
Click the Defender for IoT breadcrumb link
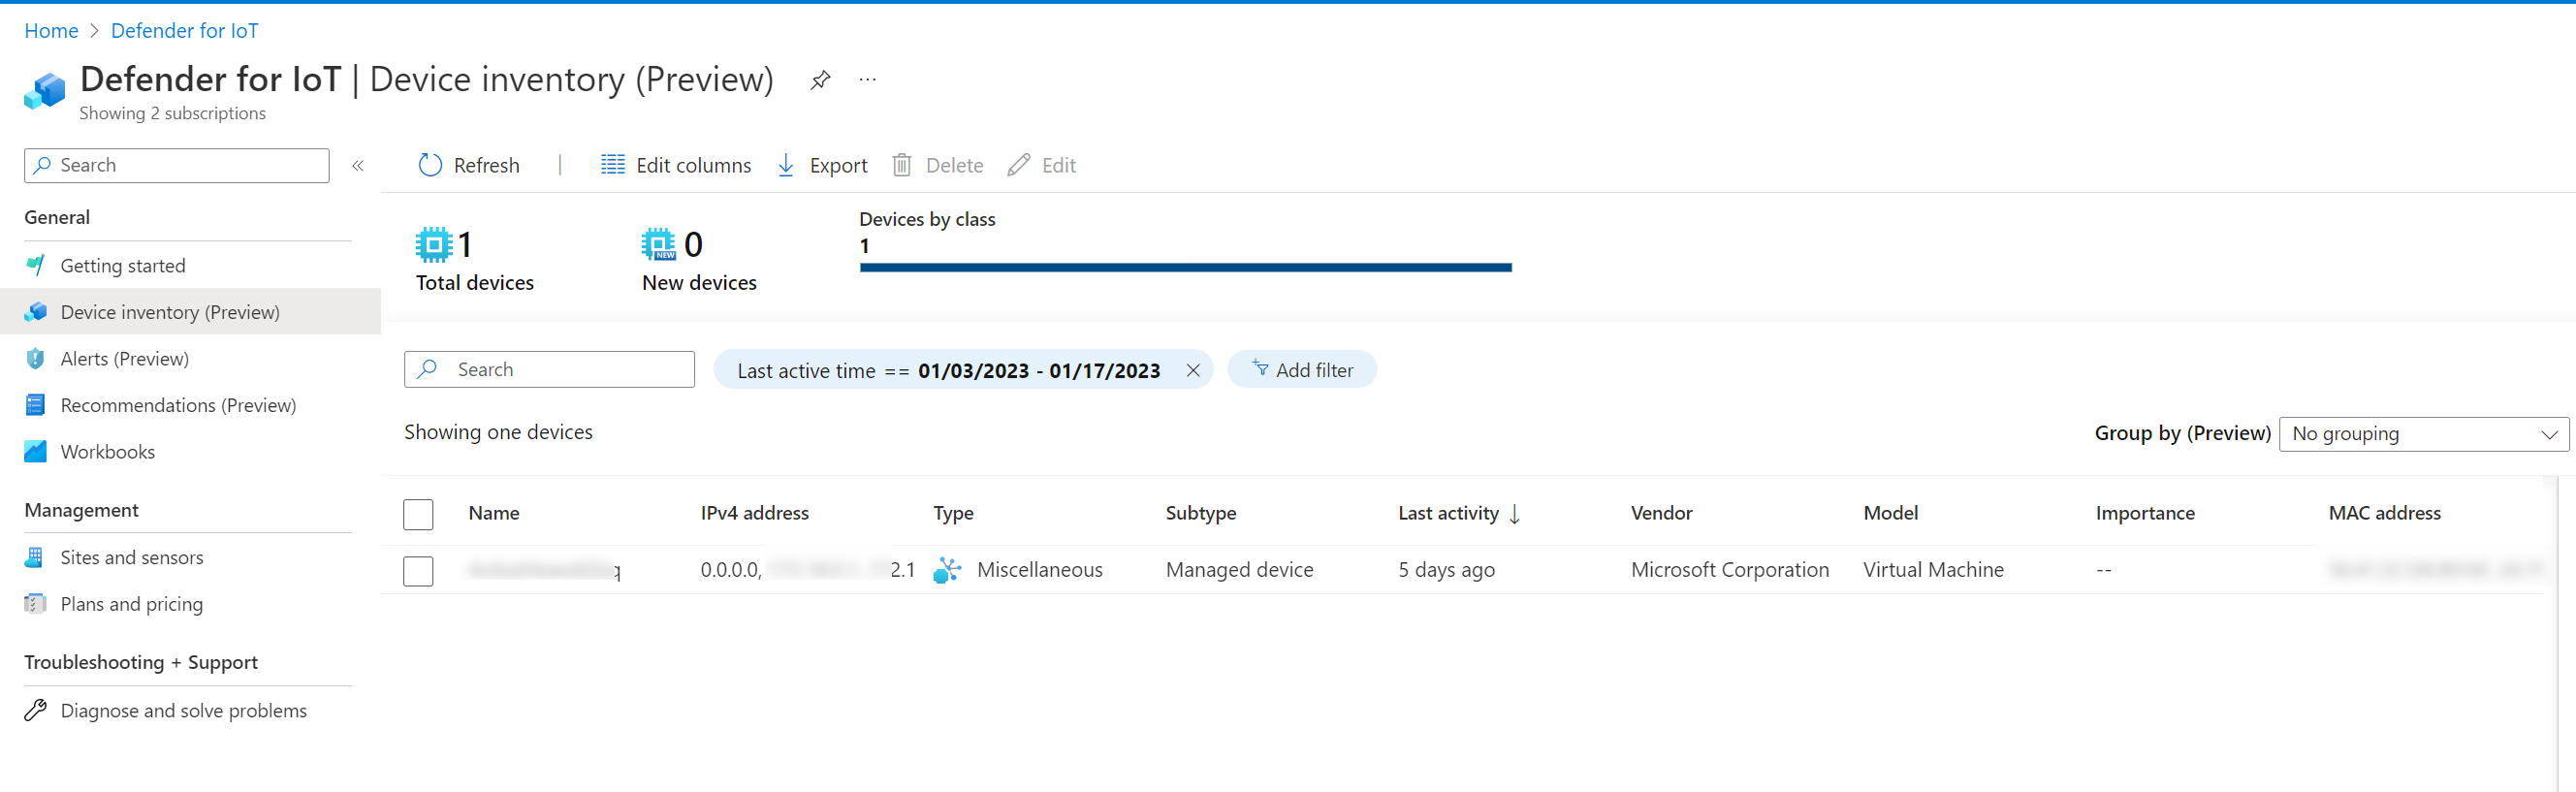184,31
